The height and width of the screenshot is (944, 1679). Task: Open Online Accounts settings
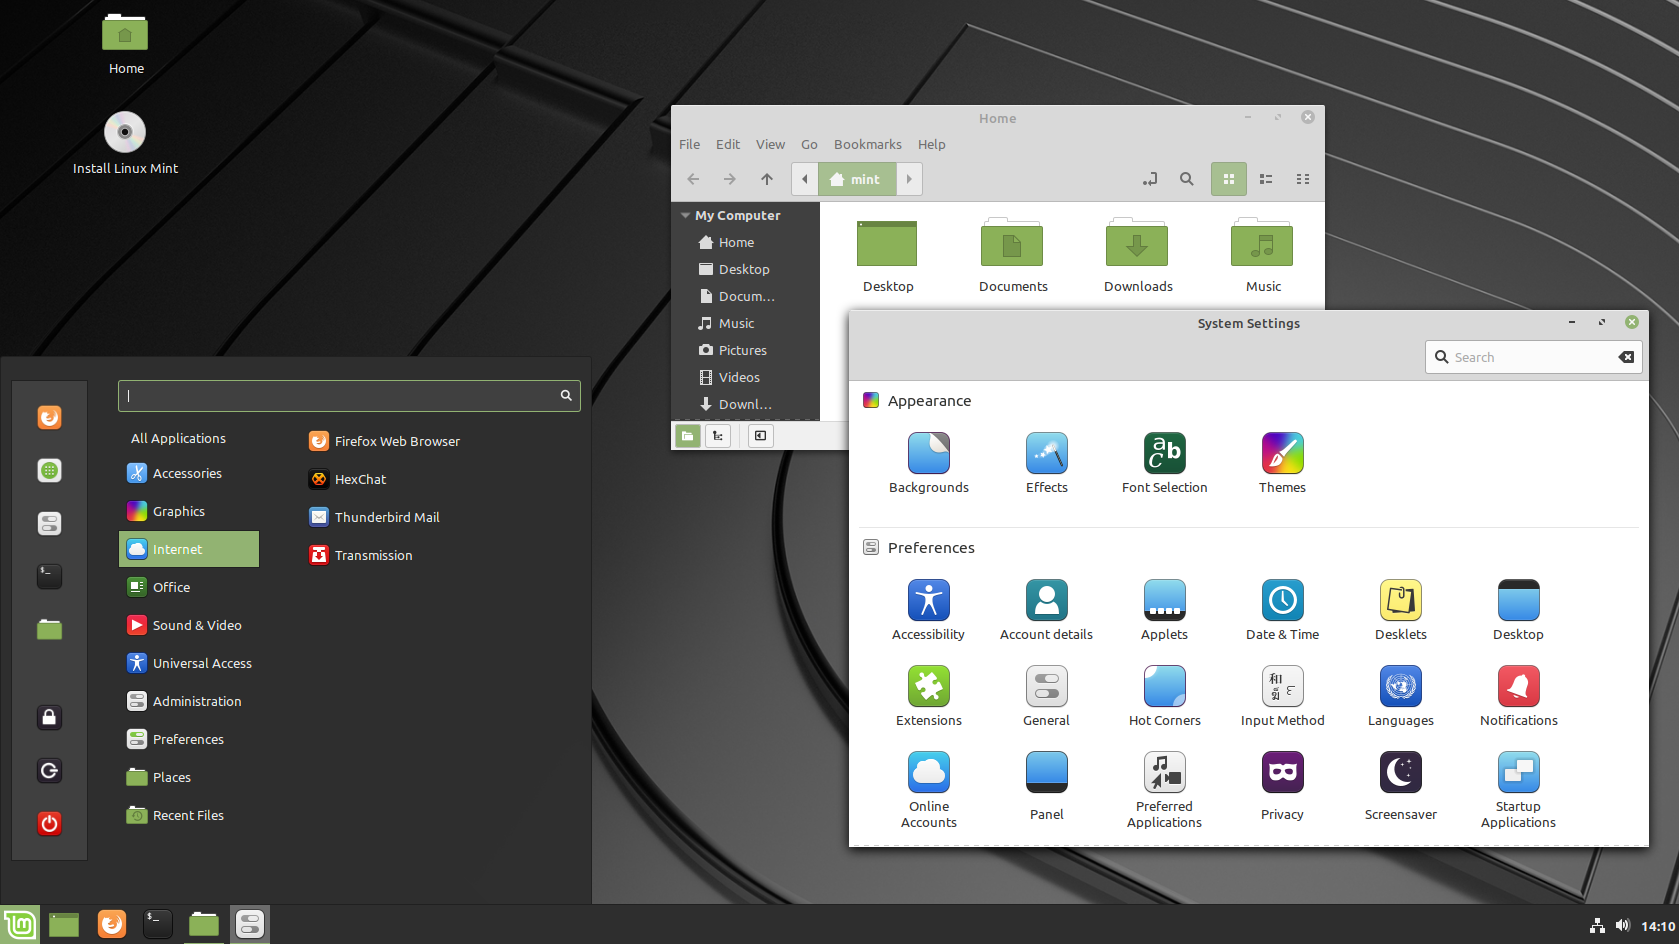928,790
